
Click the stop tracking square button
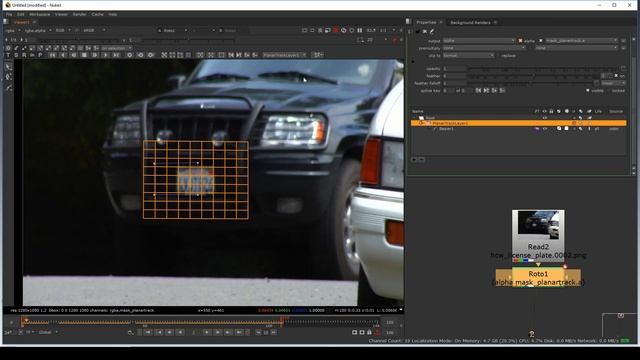pyautogui.click(x=84, y=55)
